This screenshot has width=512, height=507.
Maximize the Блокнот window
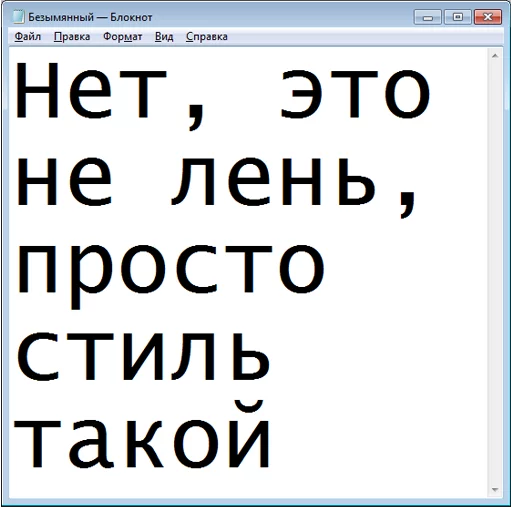(x=458, y=17)
